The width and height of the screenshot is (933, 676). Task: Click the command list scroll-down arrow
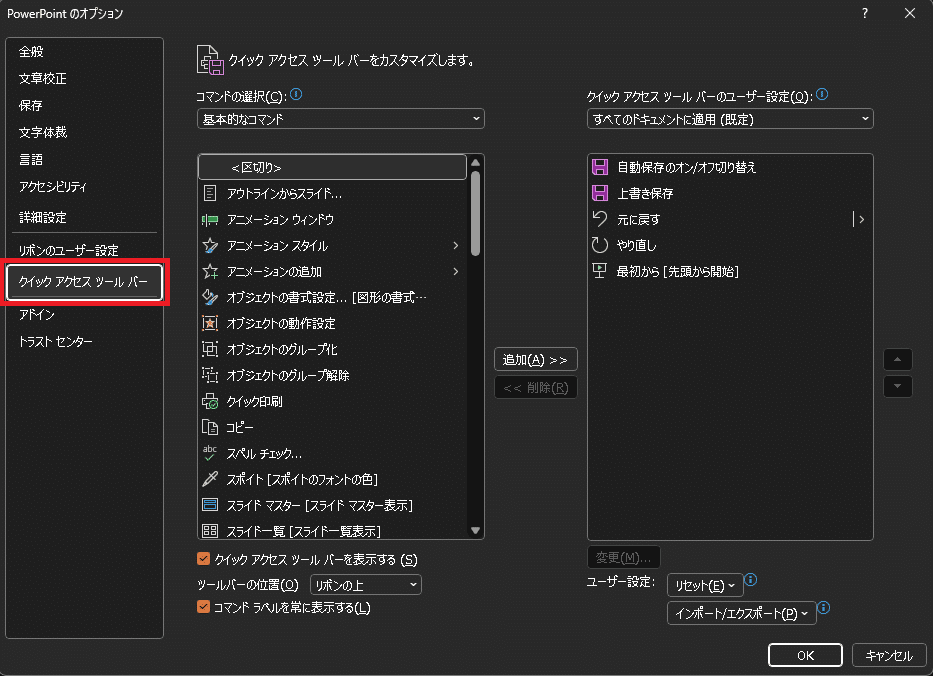(x=475, y=530)
